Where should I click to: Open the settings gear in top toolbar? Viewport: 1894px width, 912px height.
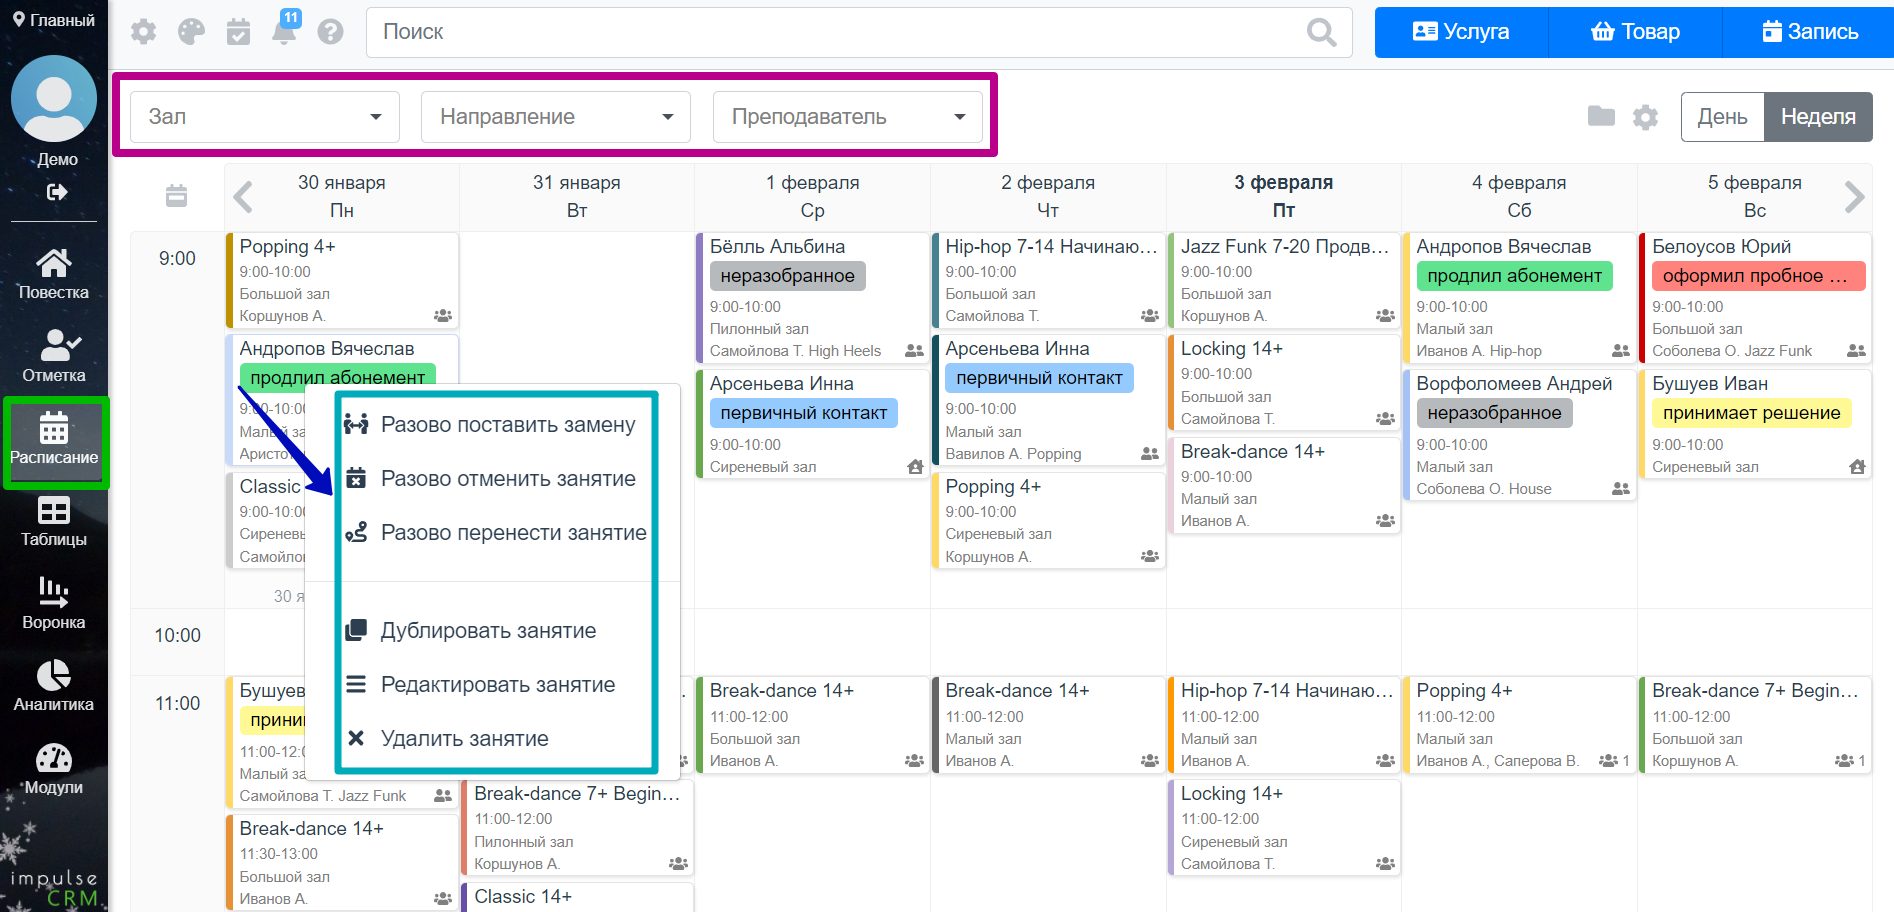(x=144, y=32)
